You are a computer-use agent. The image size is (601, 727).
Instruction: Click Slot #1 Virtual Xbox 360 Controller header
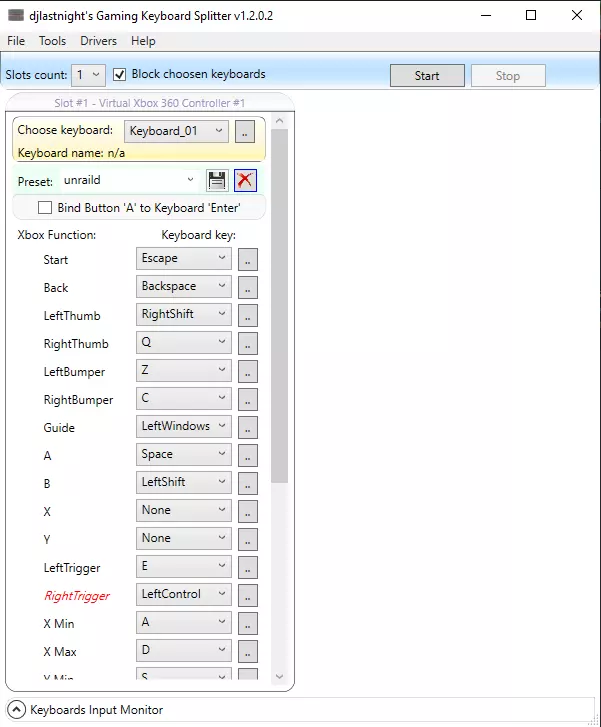coord(149,102)
